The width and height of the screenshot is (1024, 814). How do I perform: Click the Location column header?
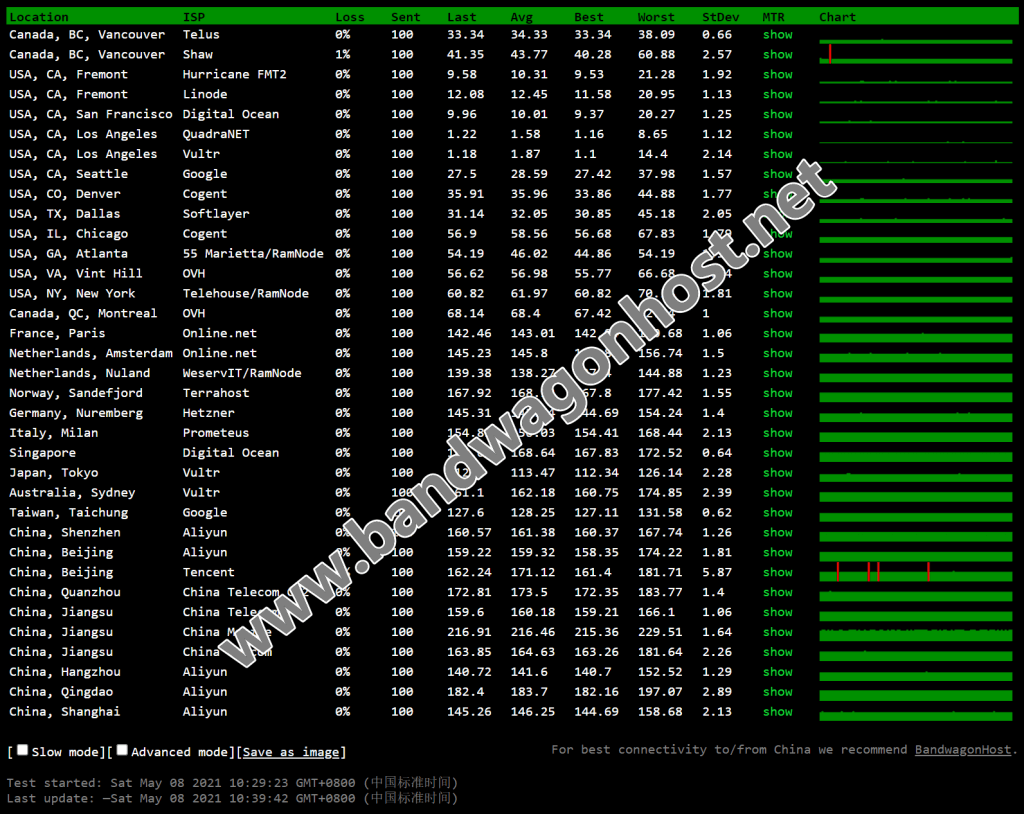39,17
